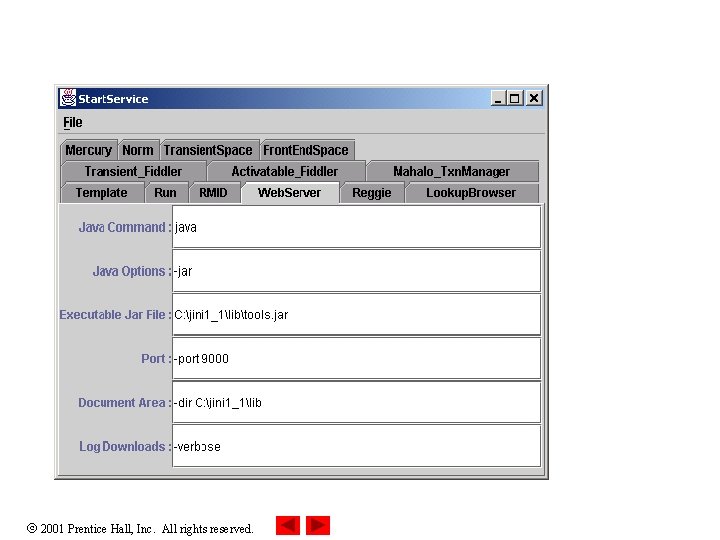Open the File menu
Screen dimensions: 720x540
(x=73, y=123)
